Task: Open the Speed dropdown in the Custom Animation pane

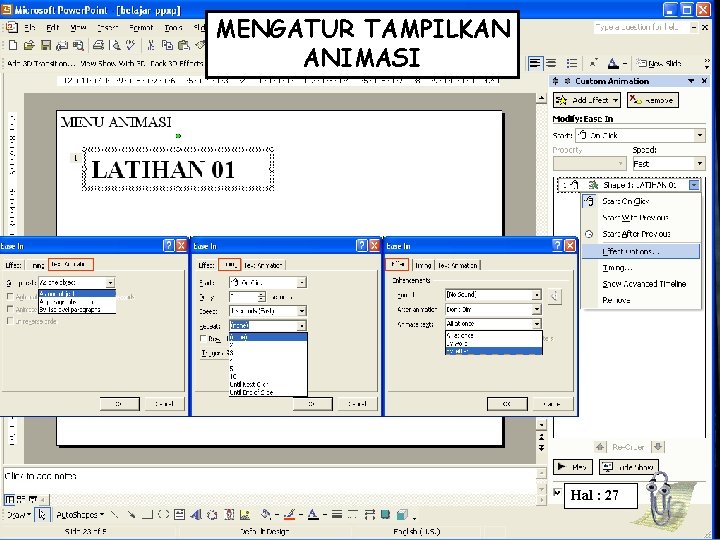Action: 699,163
